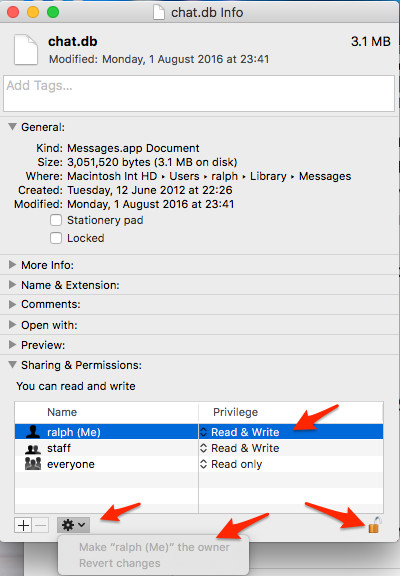Expand the Open with section
This screenshot has width=400, height=576.
click(12, 325)
